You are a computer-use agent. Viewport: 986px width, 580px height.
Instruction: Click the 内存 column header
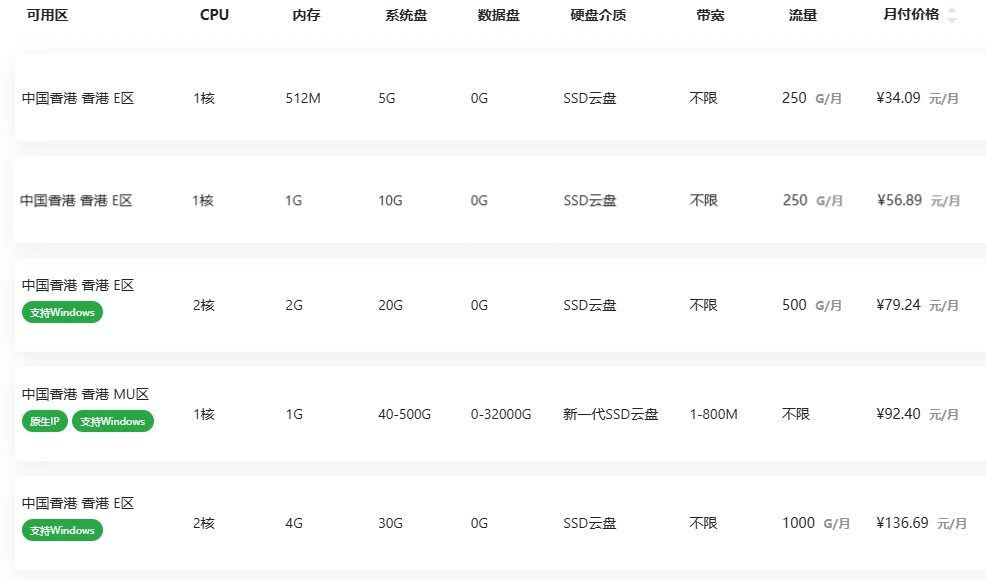tap(306, 15)
